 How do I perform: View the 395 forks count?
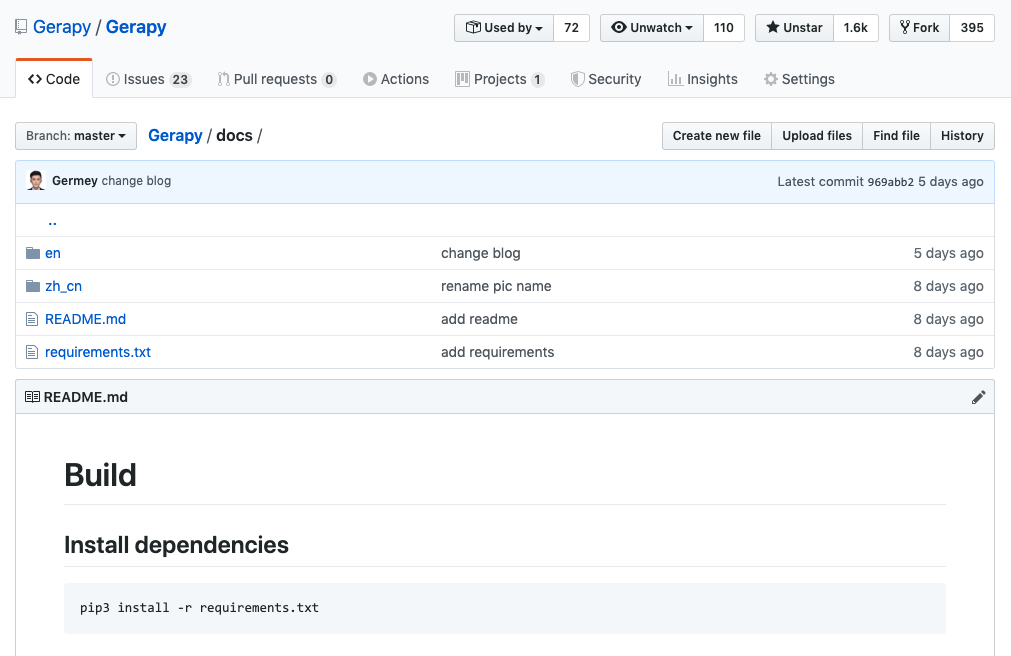(x=972, y=28)
